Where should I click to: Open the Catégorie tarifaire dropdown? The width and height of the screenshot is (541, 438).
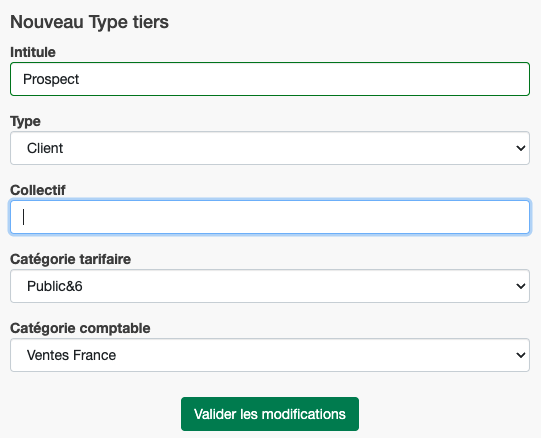pyautogui.click(x=270, y=286)
